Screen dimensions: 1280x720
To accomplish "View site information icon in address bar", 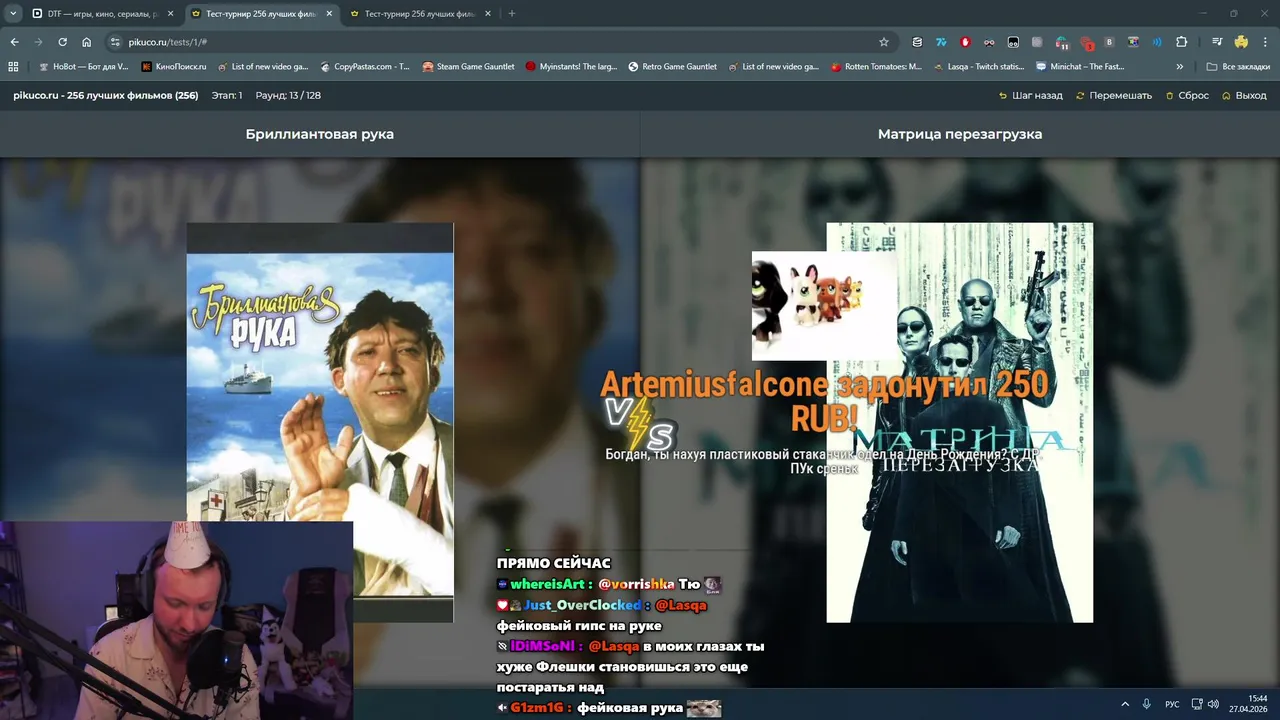I will tap(115, 42).
